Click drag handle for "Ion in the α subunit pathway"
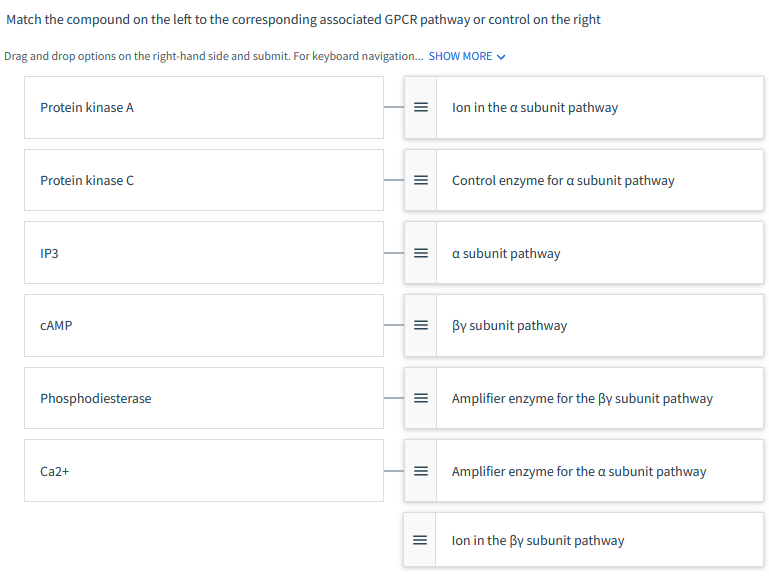This screenshot has width=769, height=583. tap(421, 108)
